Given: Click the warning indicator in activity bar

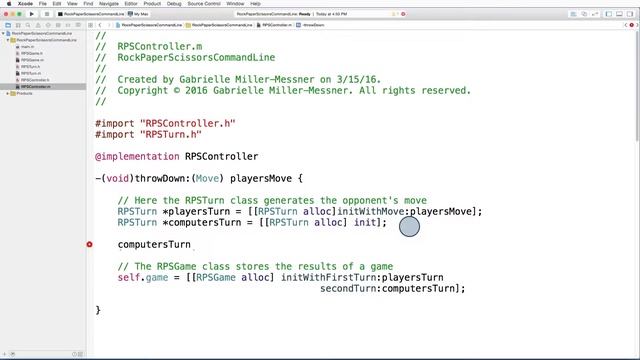Looking at the screenshot, I should click(x=394, y=14).
